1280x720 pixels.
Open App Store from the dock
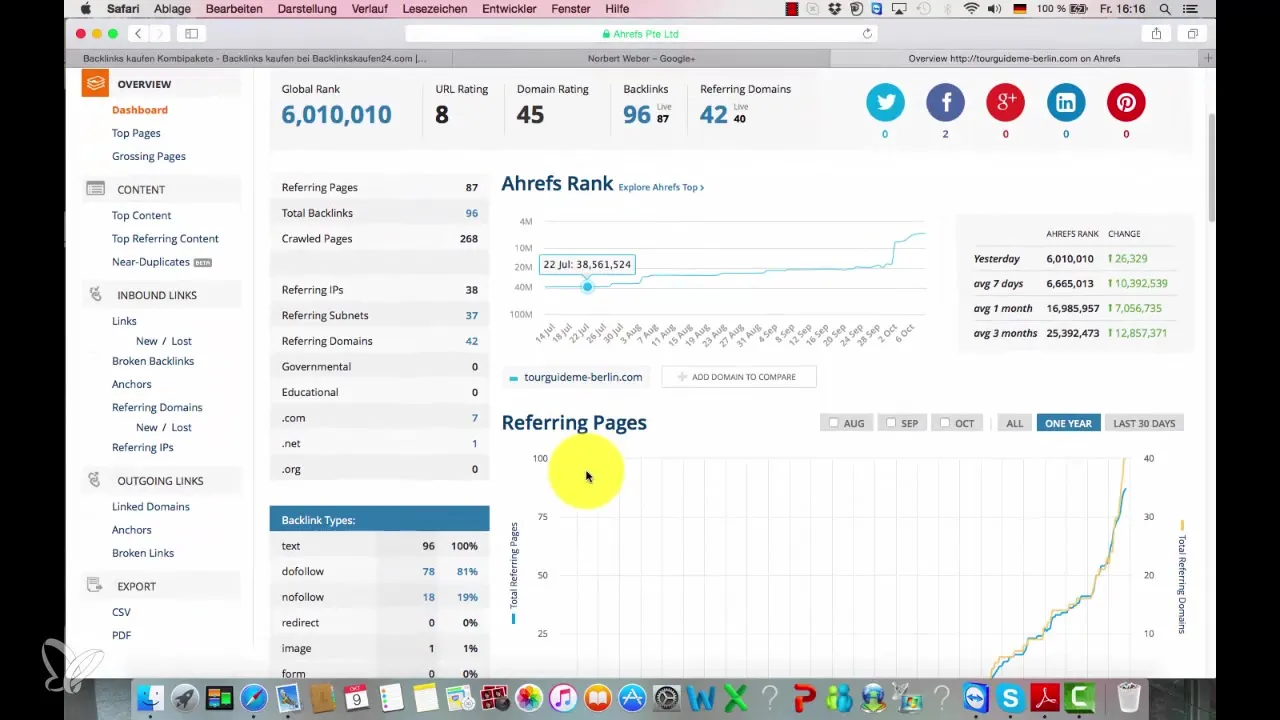[632, 697]
